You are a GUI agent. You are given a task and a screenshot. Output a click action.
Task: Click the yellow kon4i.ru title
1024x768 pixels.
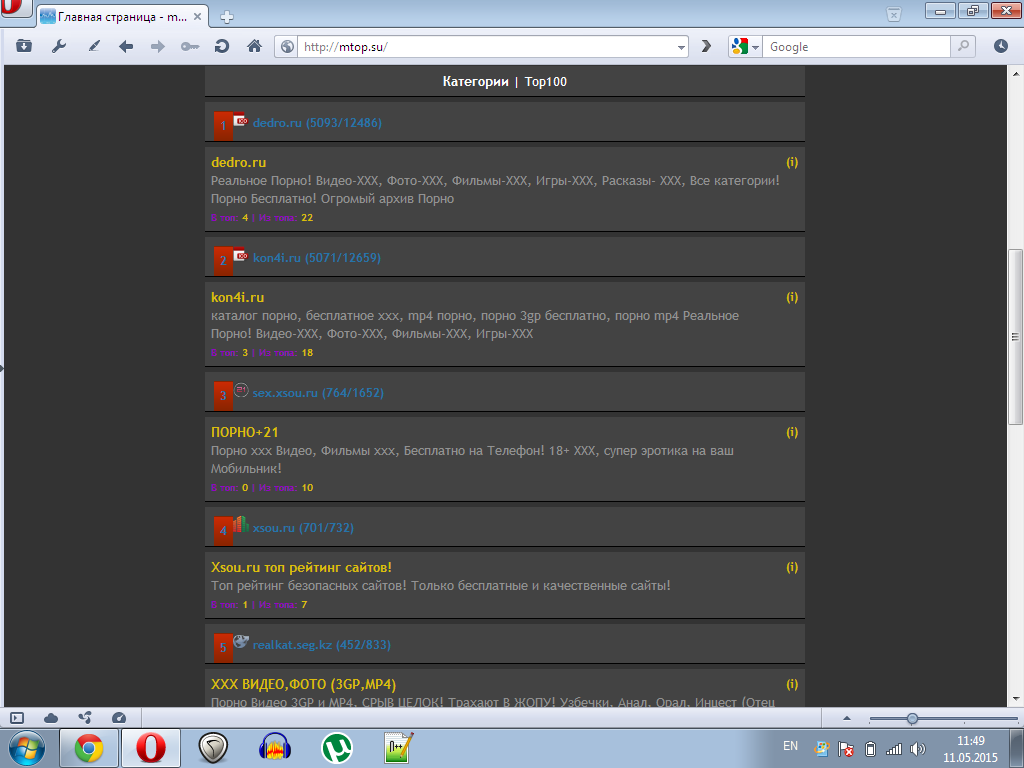point(238,297)
